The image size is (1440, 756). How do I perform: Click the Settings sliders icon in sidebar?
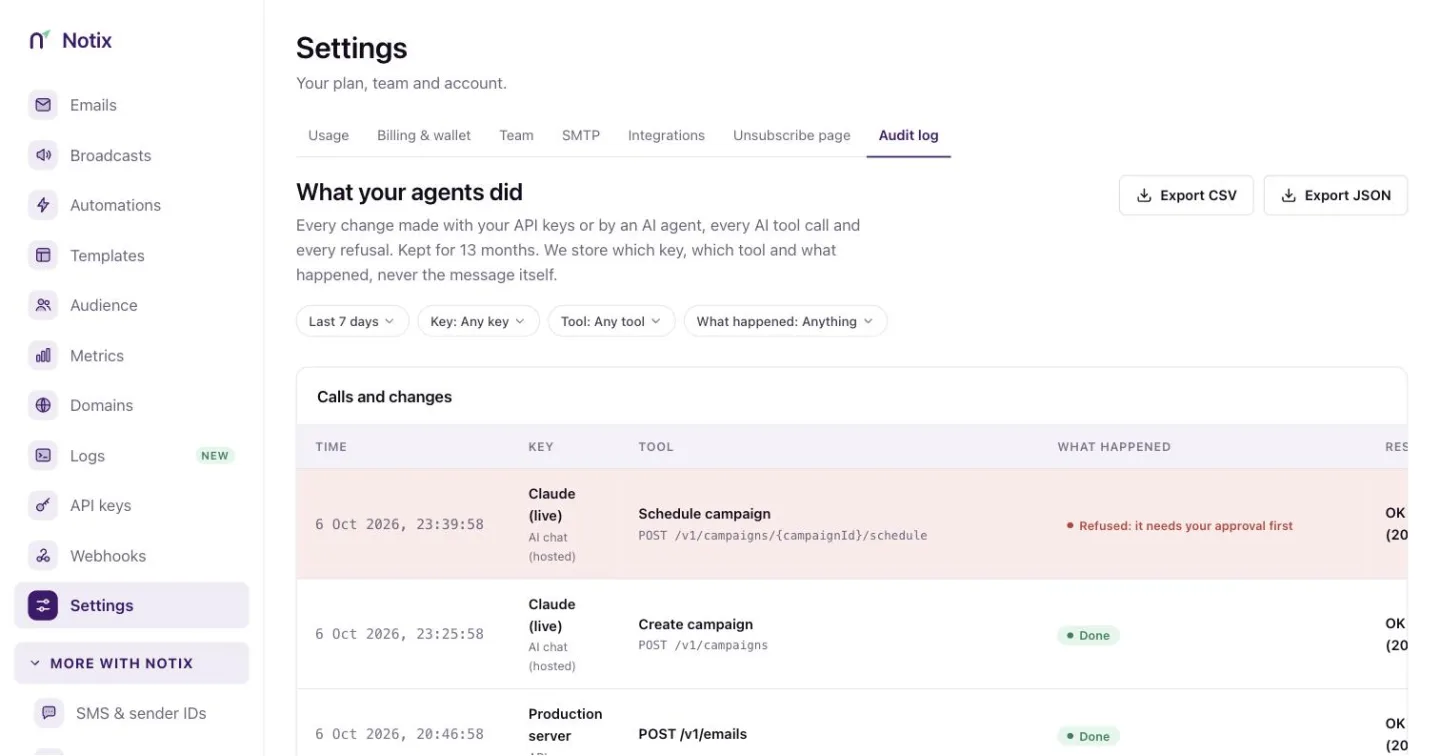43,605
